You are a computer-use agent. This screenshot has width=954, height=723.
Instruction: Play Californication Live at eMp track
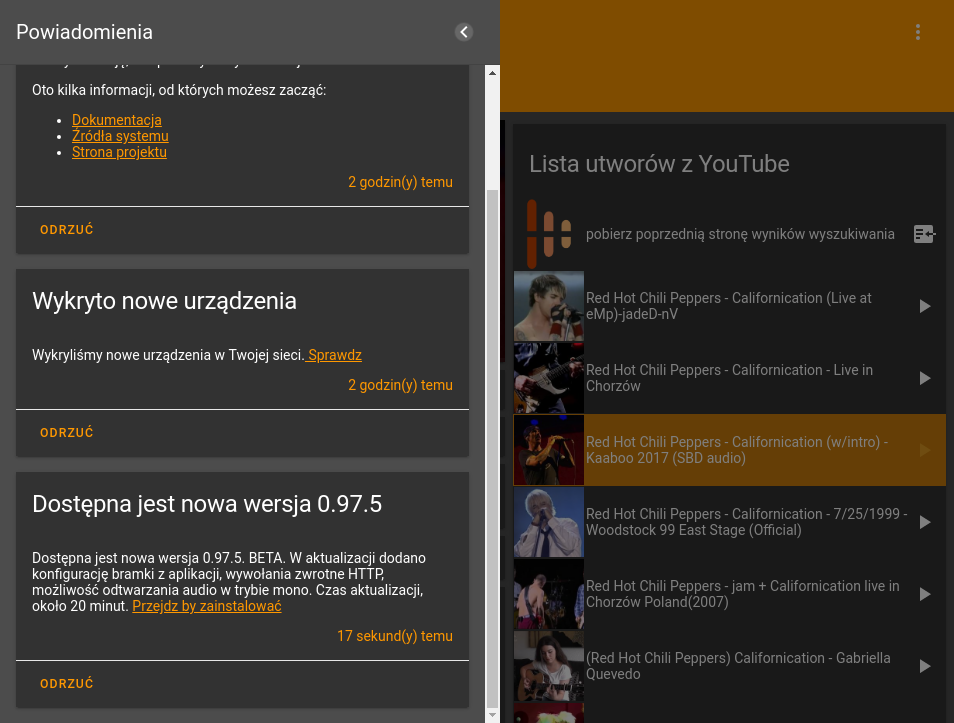pos(925,306)
